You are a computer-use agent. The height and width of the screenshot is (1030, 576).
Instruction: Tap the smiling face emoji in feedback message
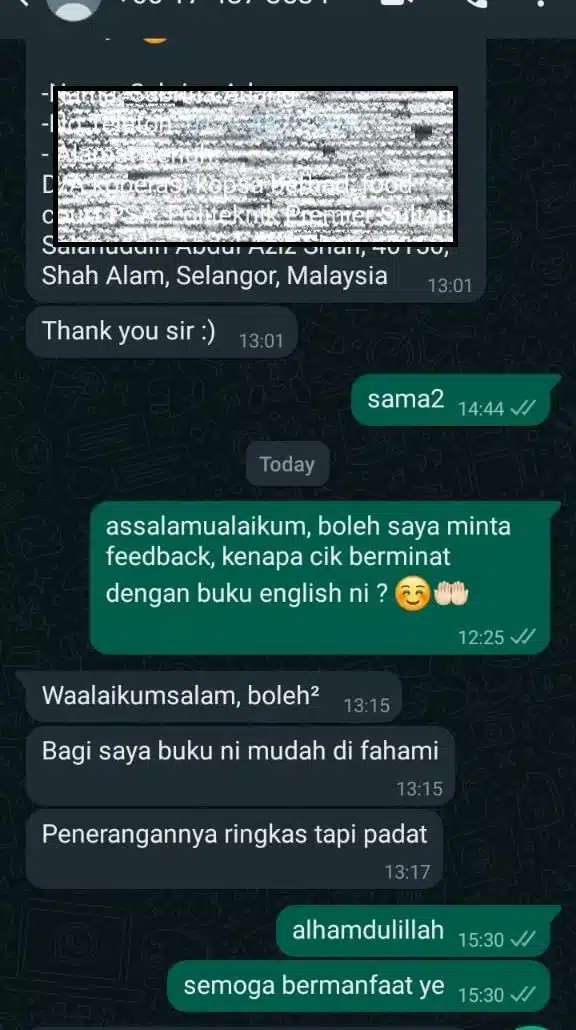tap(411, 595)
